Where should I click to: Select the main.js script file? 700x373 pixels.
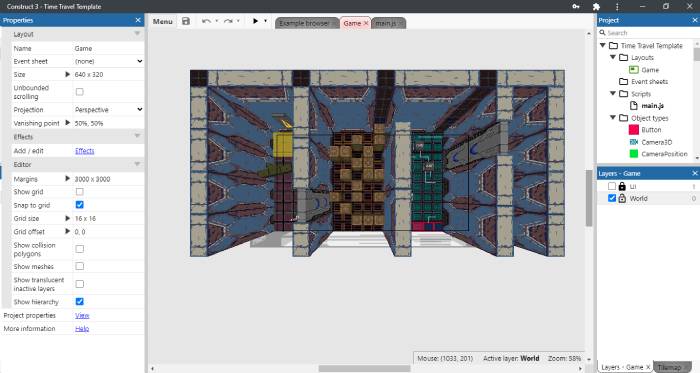(652, 106)
